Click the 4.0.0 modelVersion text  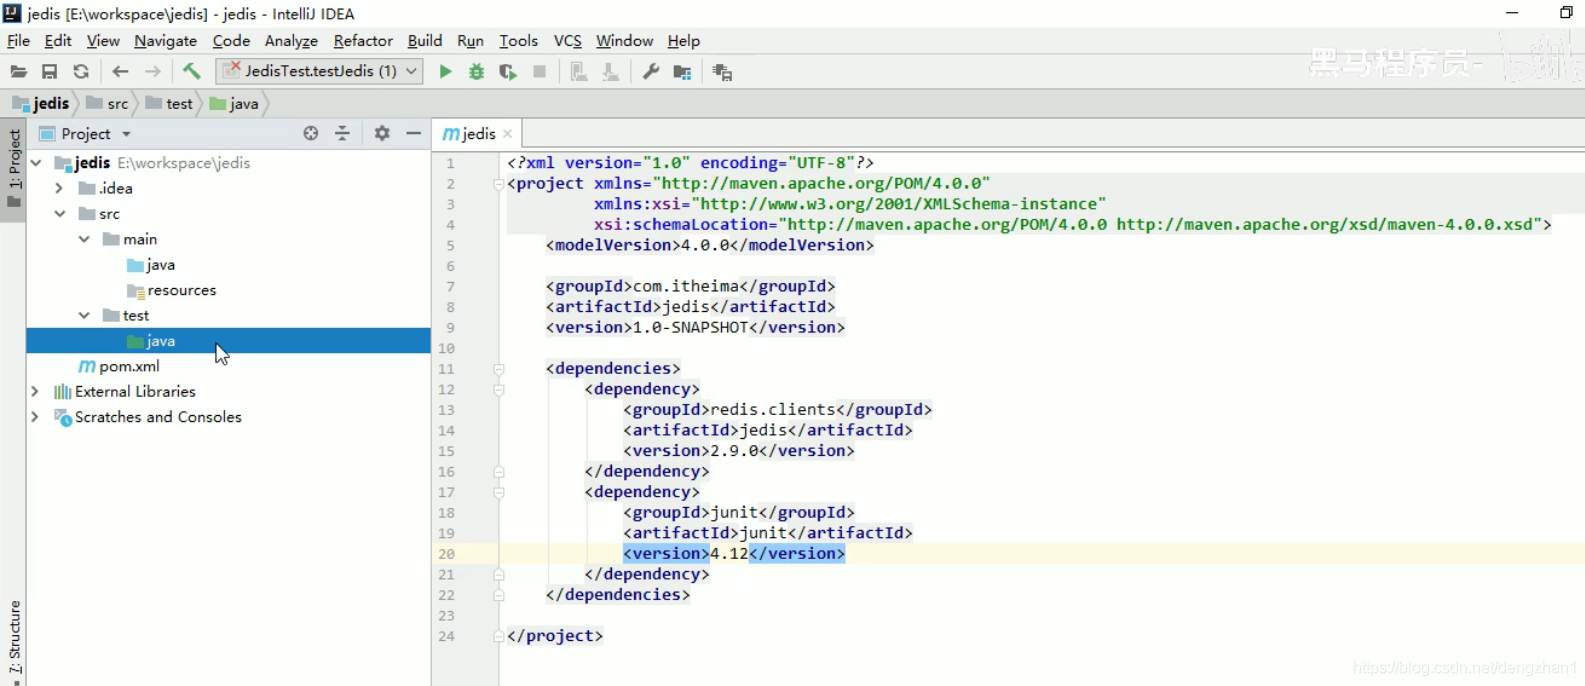706,245
